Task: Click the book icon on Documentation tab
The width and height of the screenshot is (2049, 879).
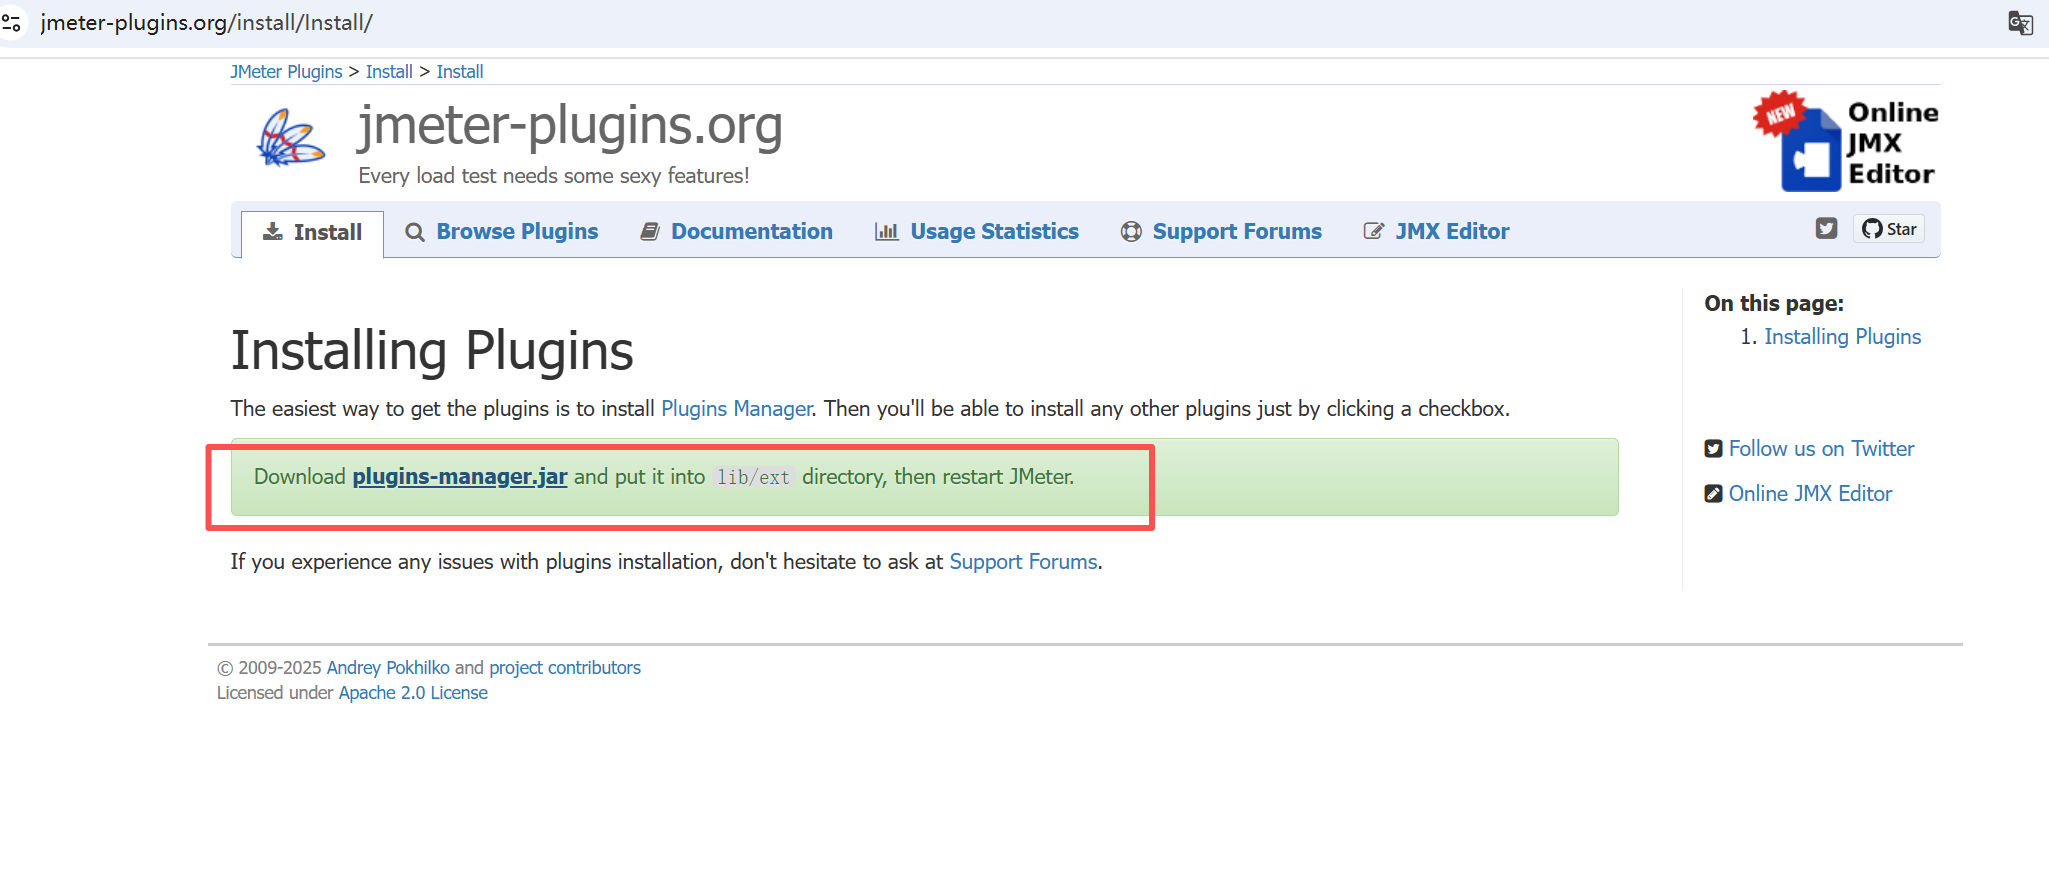Action: [x=649, y=232]
